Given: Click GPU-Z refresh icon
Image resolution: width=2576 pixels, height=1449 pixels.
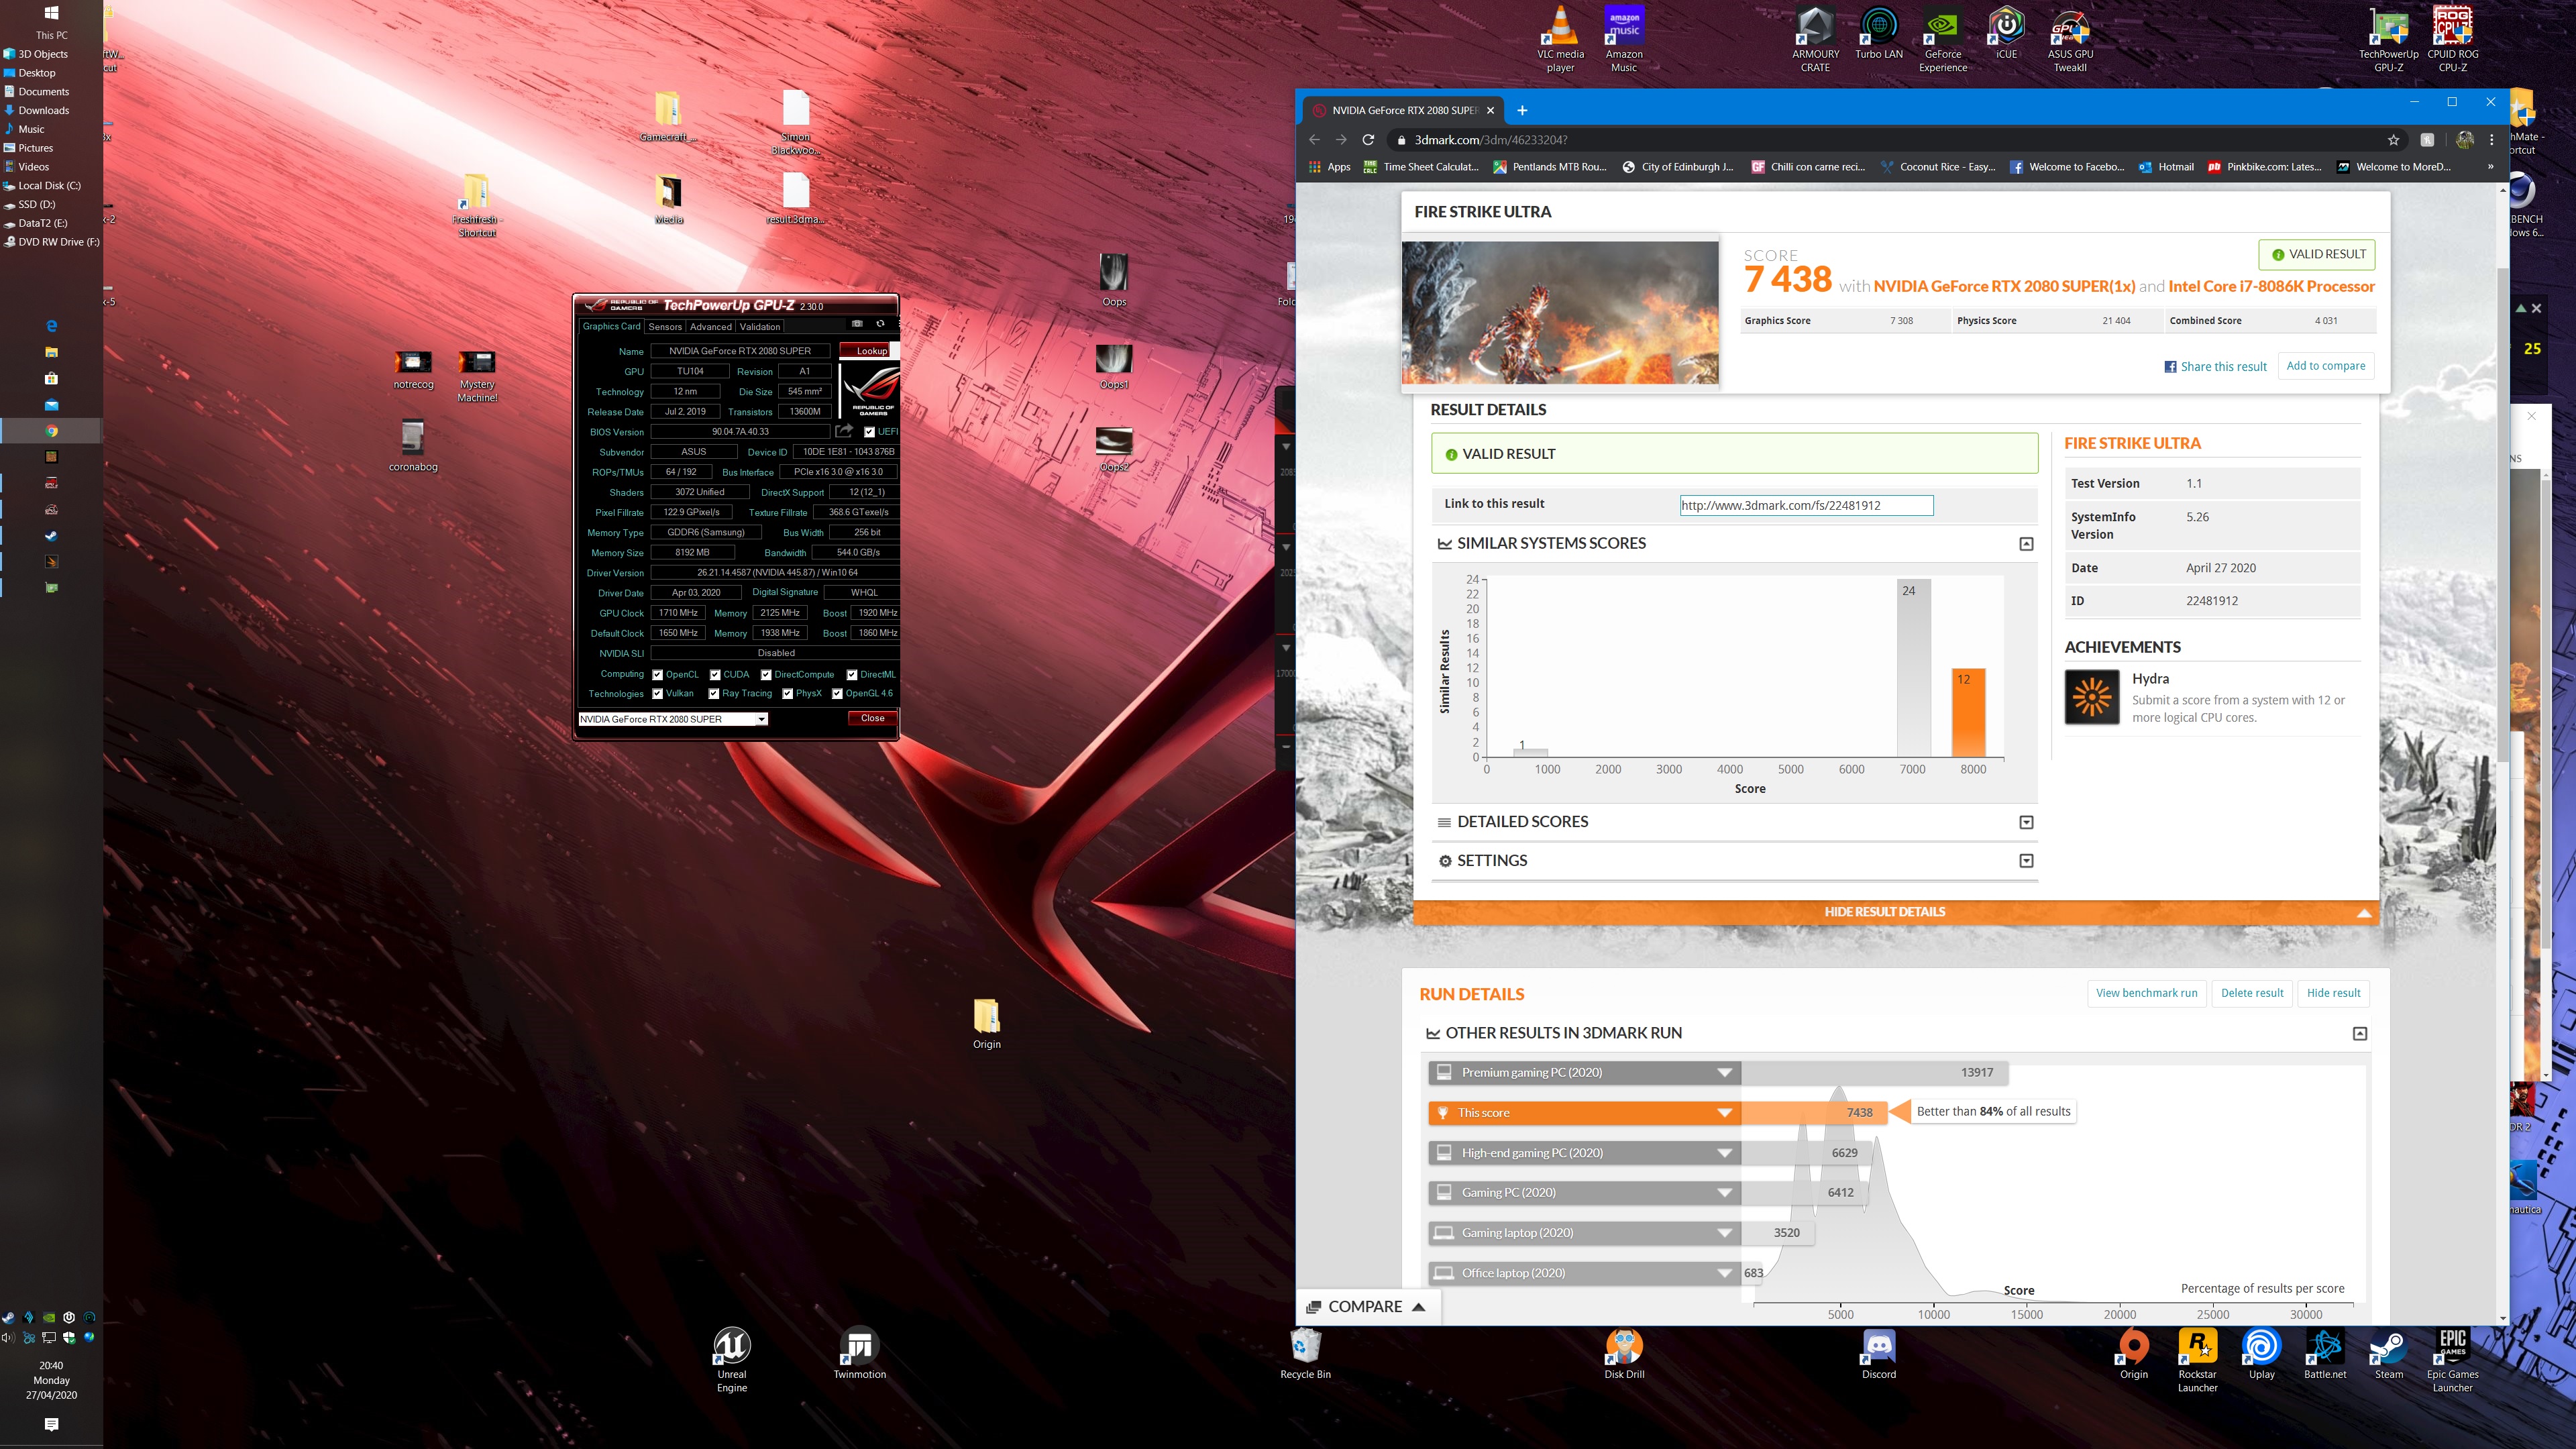Looking at the screenshot, I should coord(880,324).
